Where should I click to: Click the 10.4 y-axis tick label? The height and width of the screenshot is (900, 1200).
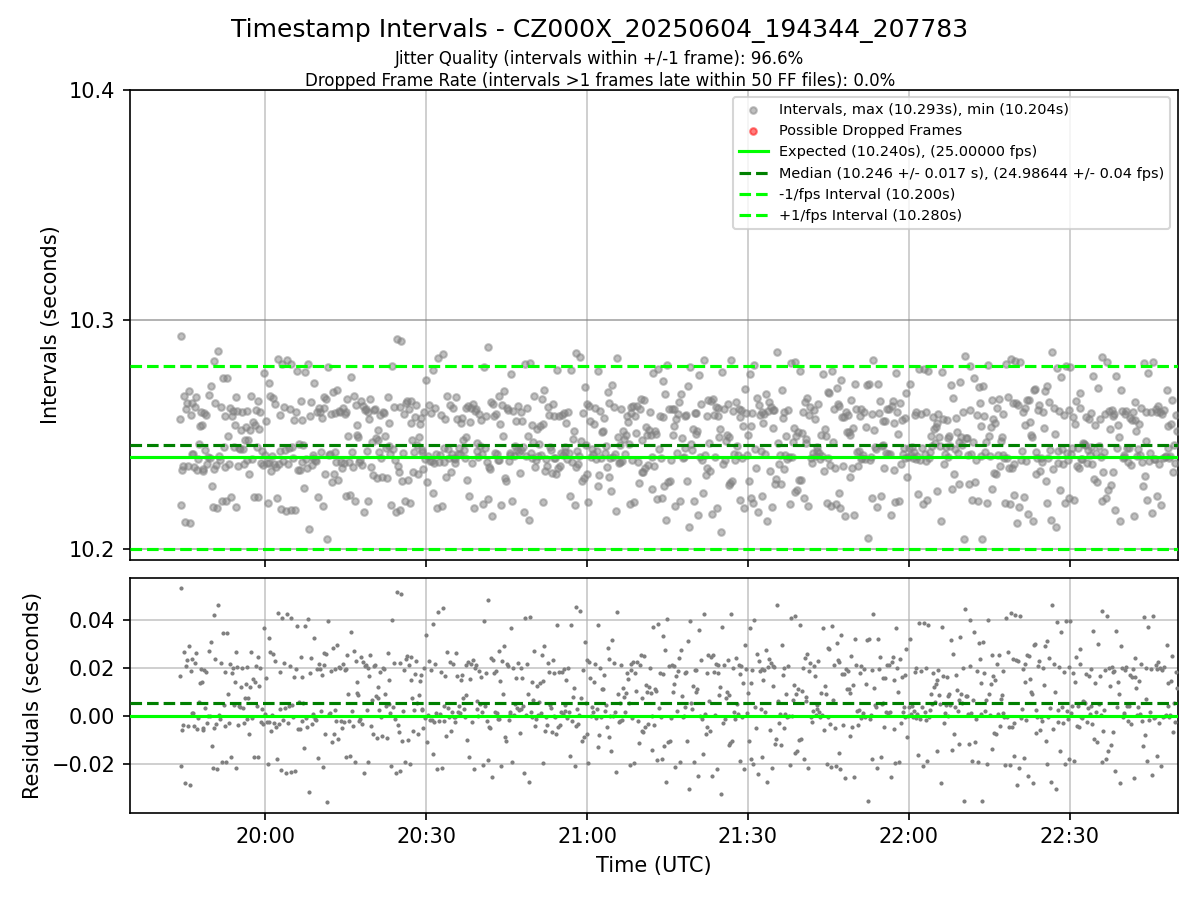pyautogui.click(x=95, y=91)
